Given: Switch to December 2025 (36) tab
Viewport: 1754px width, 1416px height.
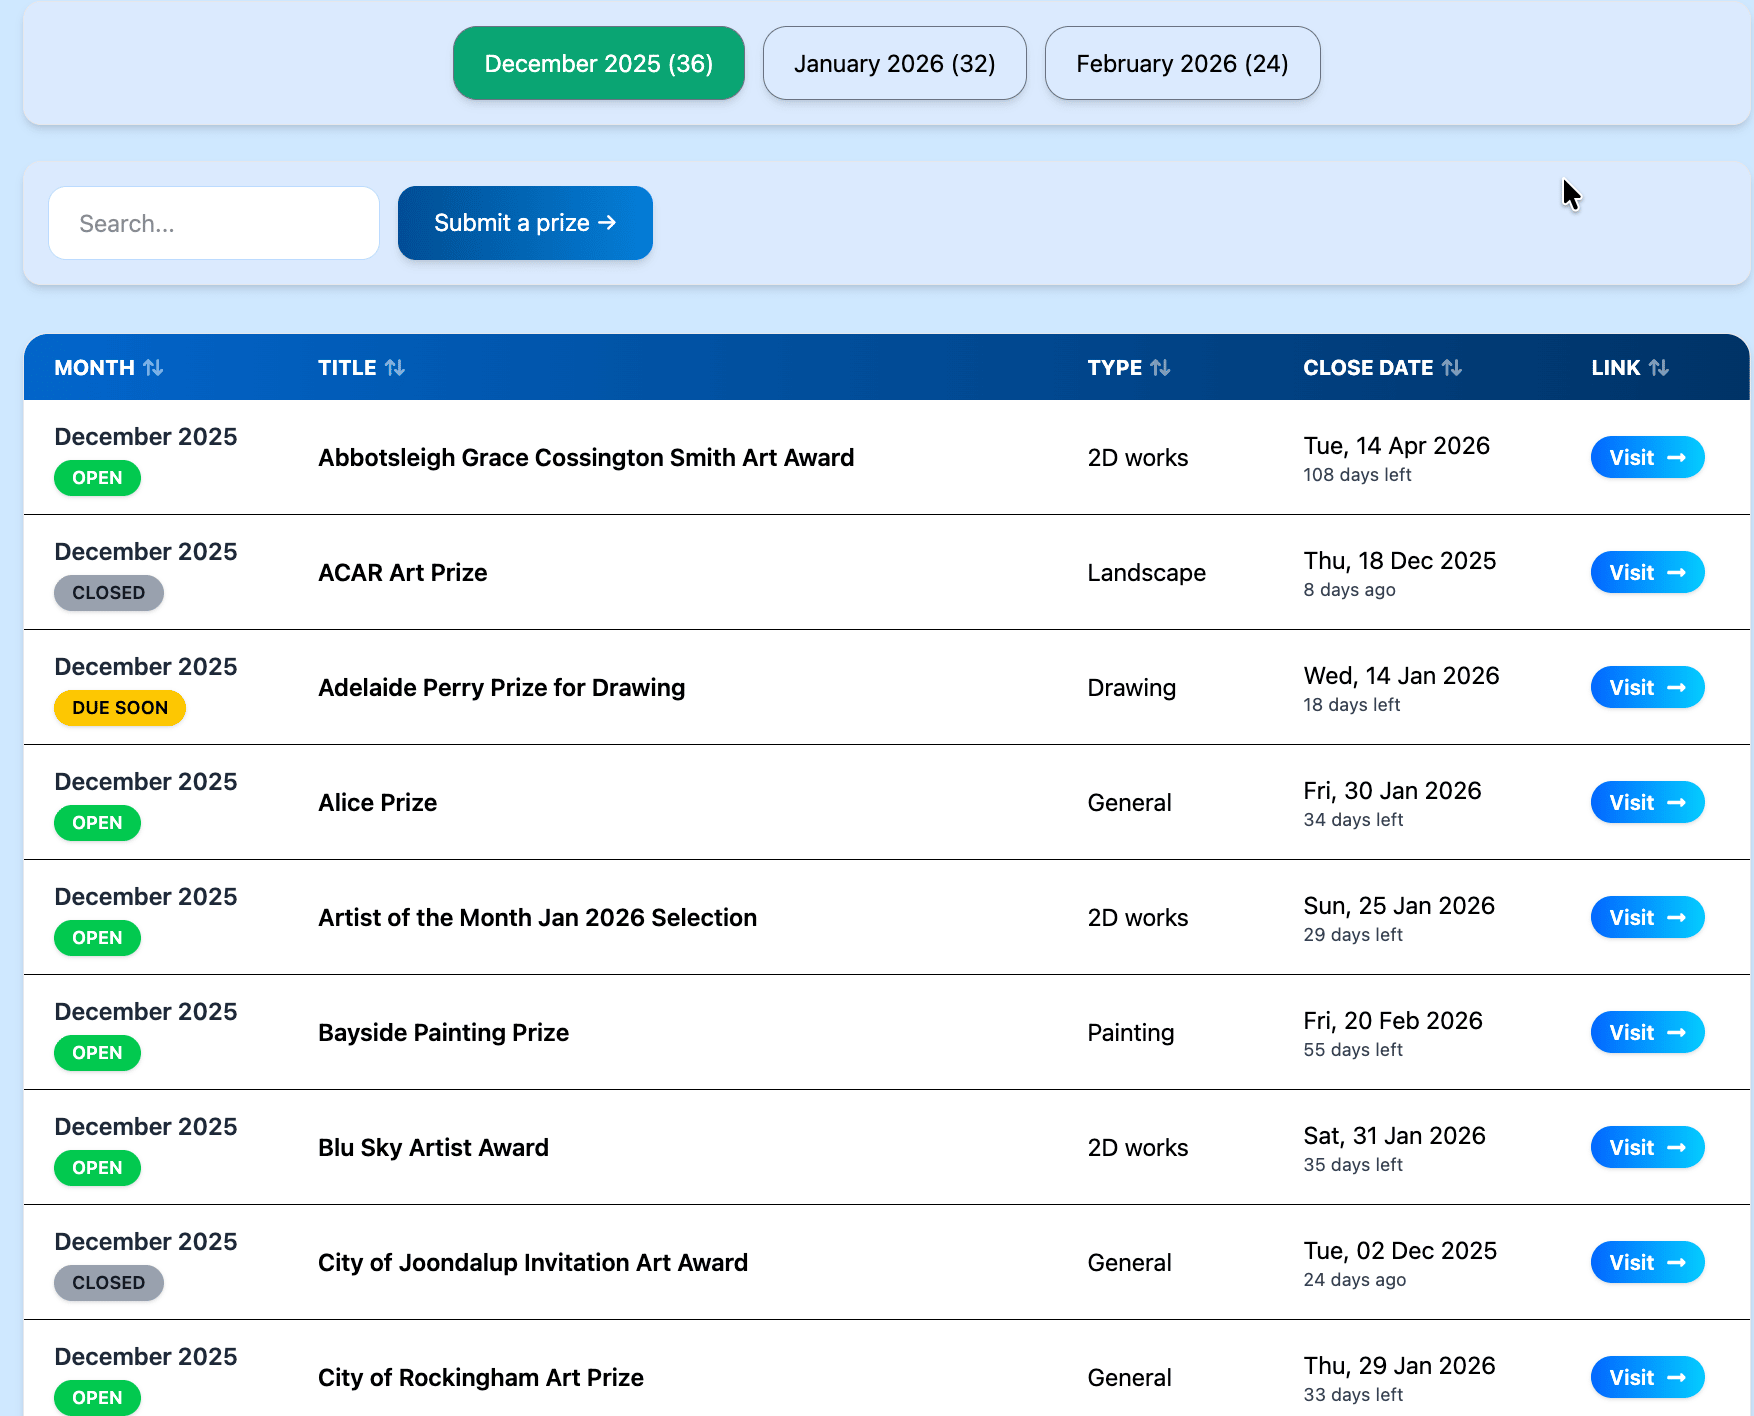Looking at the screenshot, I should 598,64.
